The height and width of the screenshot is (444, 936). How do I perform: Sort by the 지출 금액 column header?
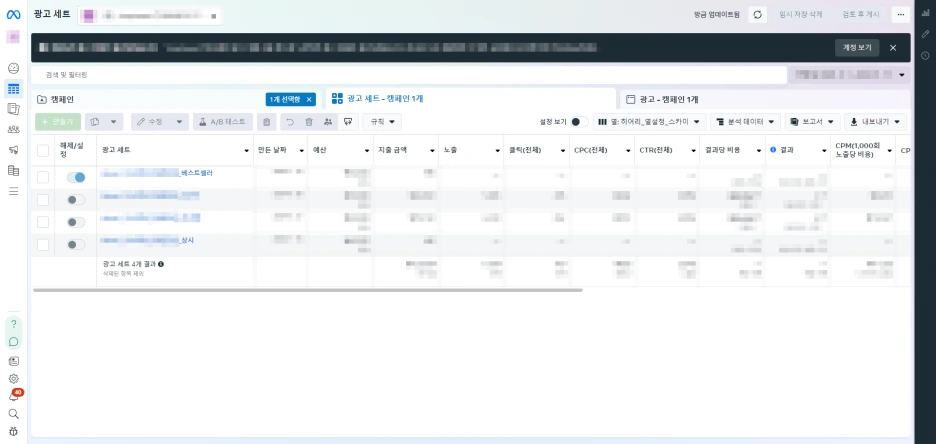click(x=393, y=150)
